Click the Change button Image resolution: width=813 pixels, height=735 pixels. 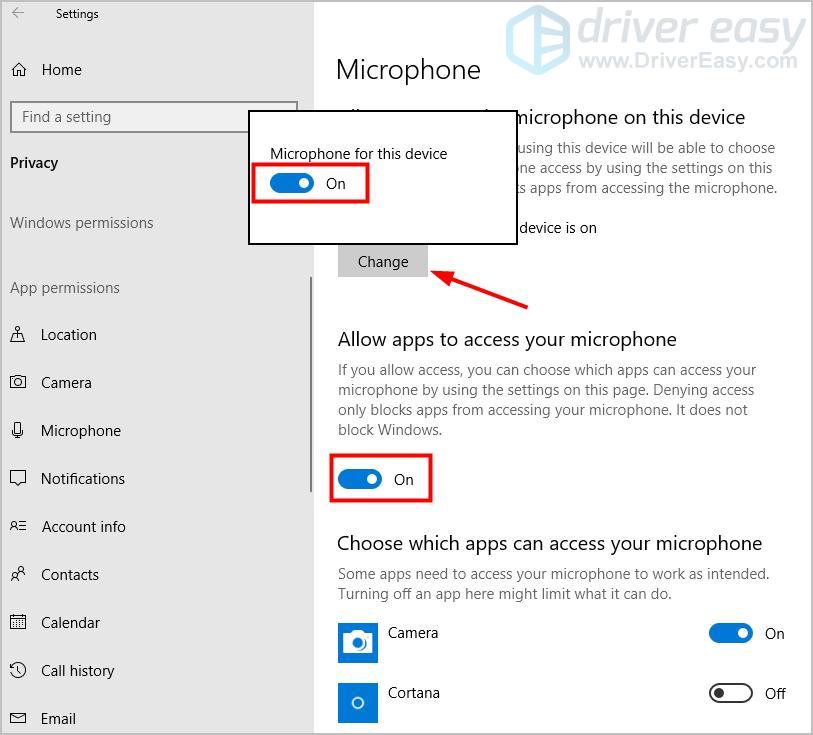(x=383, y=261)
